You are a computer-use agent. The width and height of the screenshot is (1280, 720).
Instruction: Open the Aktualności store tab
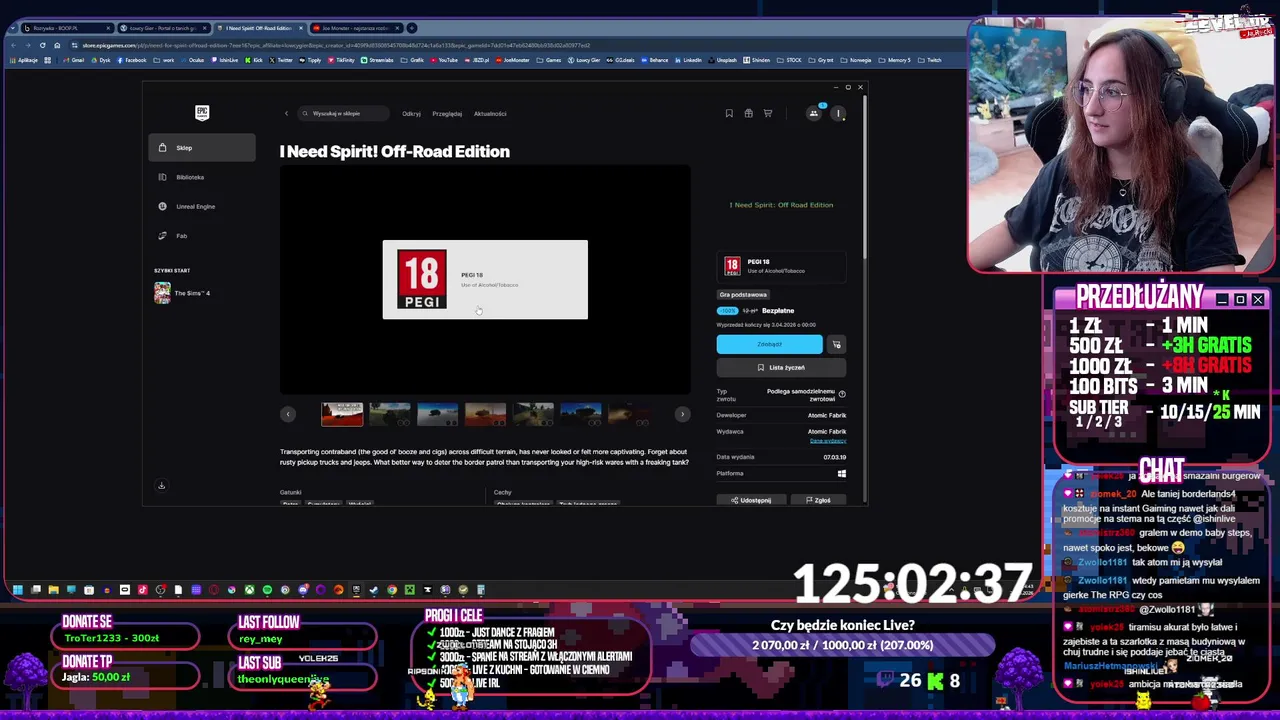coord(490,113)
